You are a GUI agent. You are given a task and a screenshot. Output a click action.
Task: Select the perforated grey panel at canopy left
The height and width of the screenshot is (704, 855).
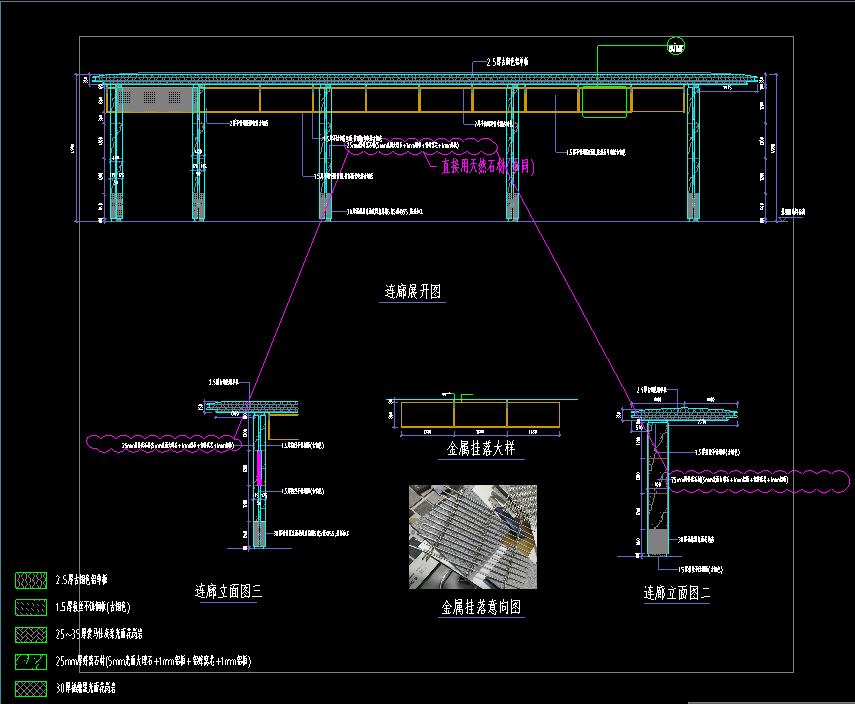click(157, 99)
